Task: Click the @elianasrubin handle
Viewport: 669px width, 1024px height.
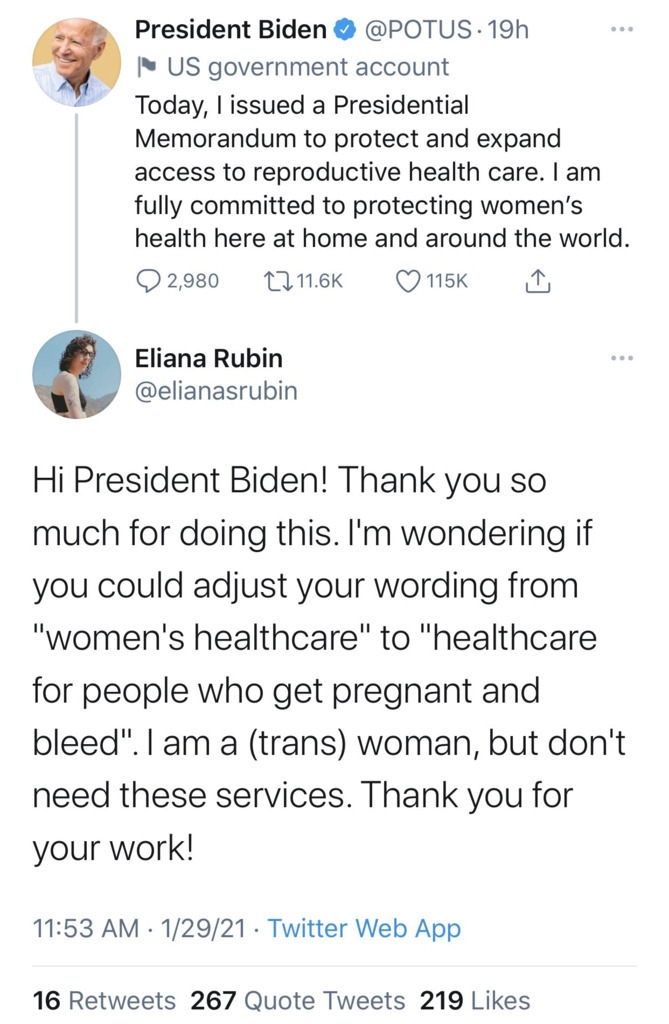Action: pos(216,391)
